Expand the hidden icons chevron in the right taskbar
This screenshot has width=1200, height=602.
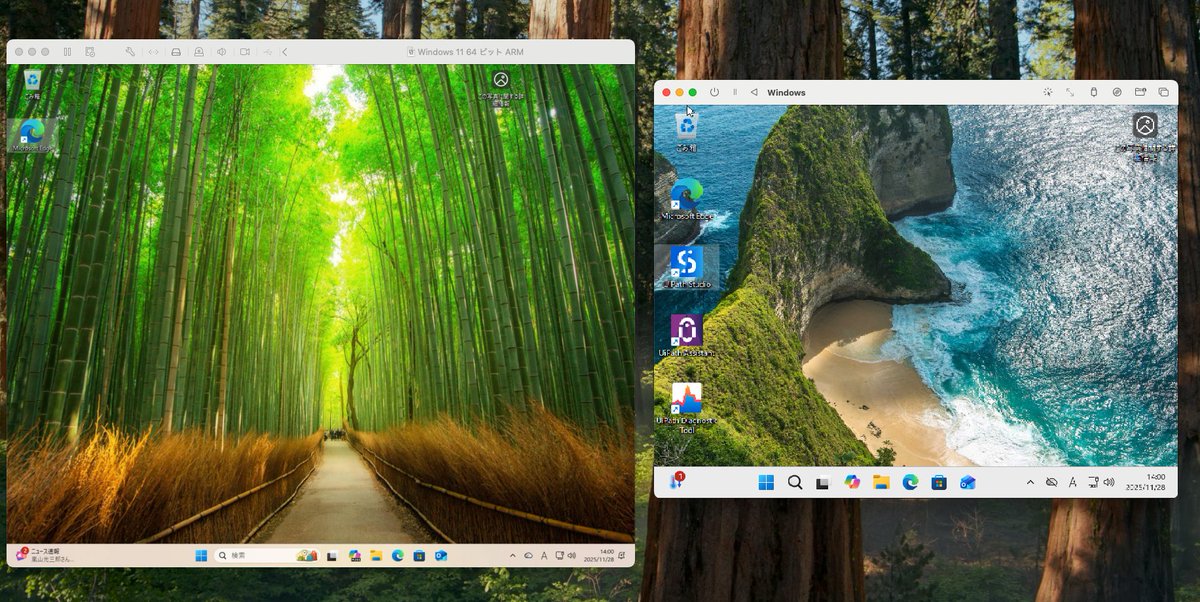1029,482
